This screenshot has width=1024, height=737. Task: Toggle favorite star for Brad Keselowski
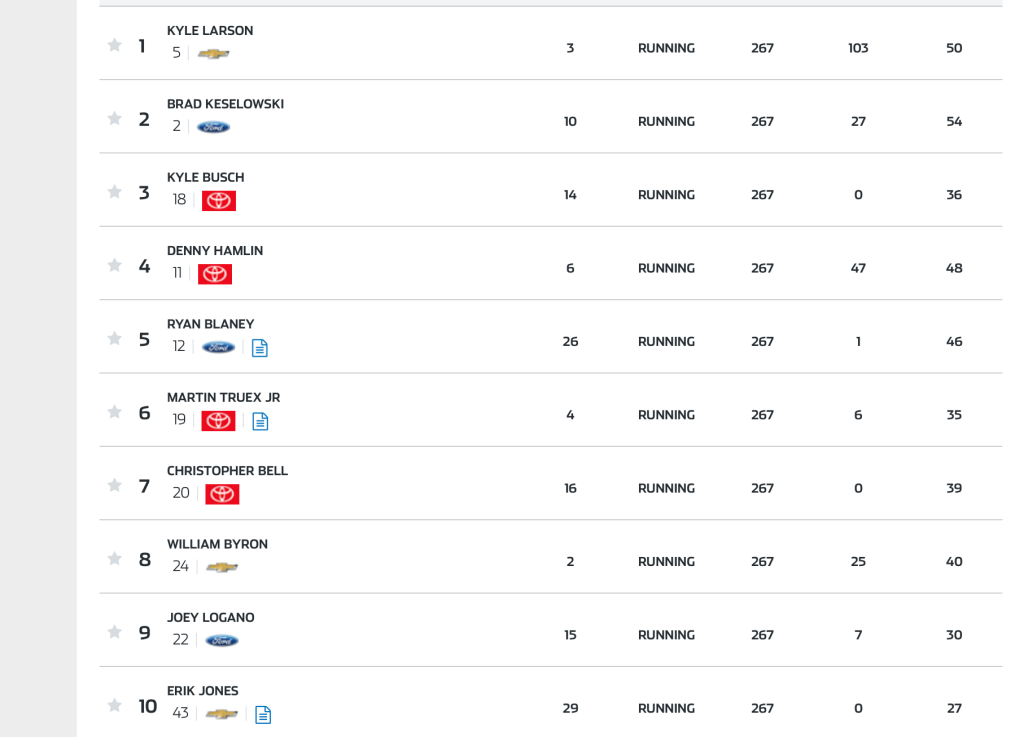pyautogui.click(x=115, y=118)
